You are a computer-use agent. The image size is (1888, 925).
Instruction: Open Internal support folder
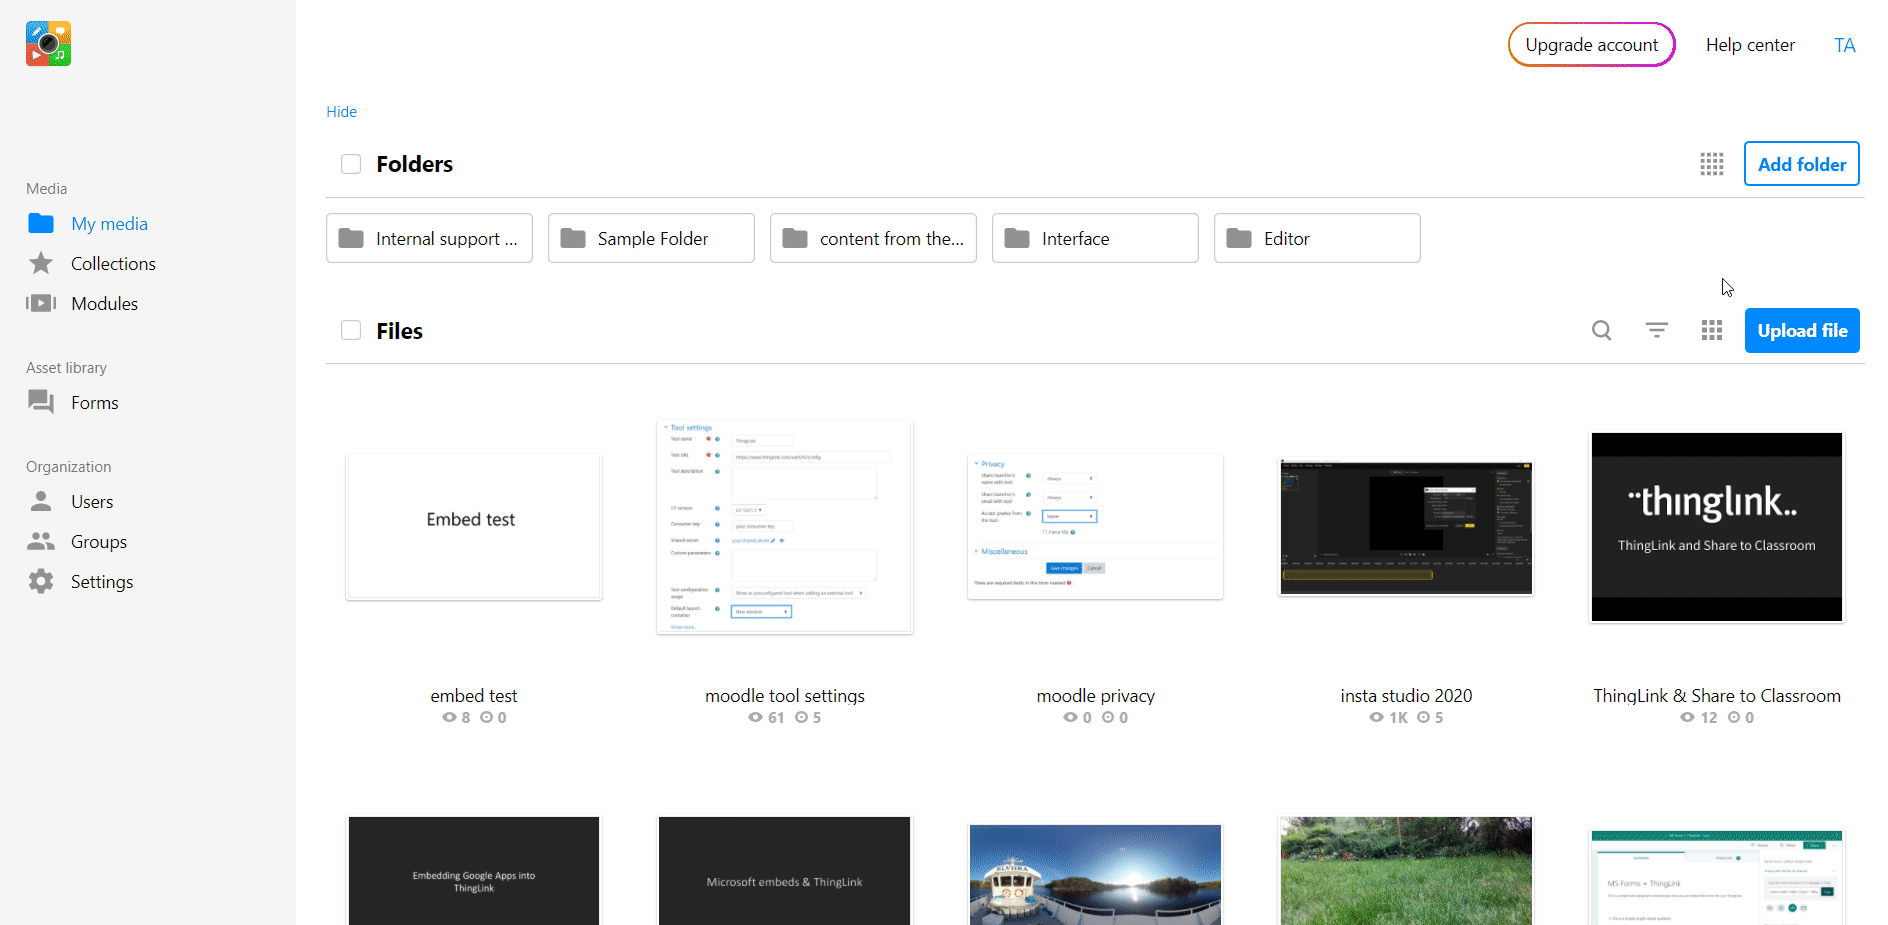click(x=429, y=238)
